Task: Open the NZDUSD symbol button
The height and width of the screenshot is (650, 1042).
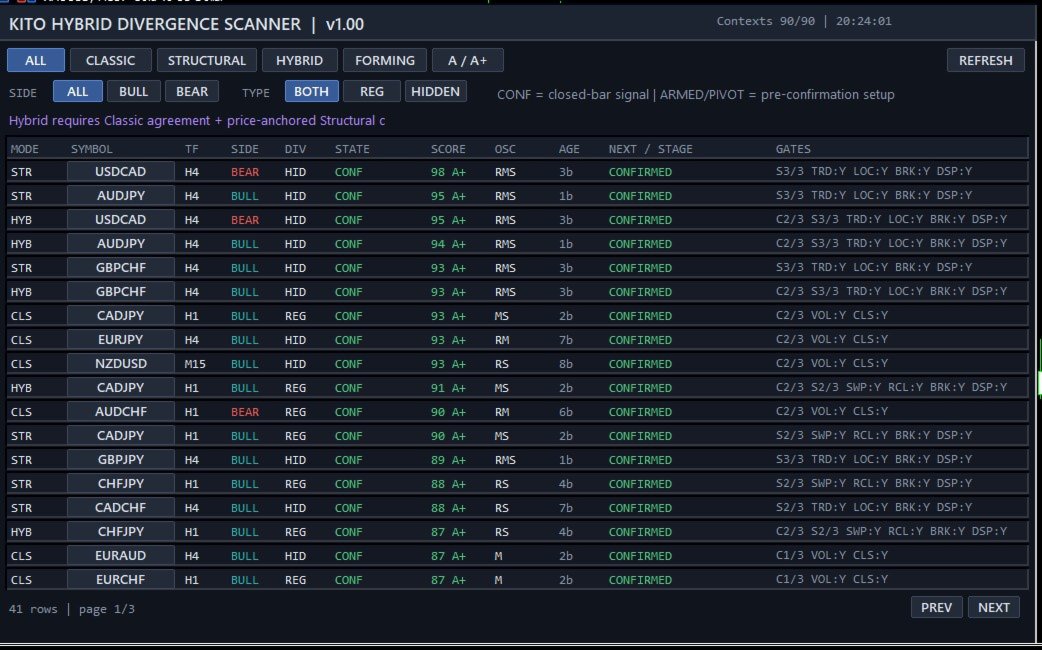Action: point(120,364)
